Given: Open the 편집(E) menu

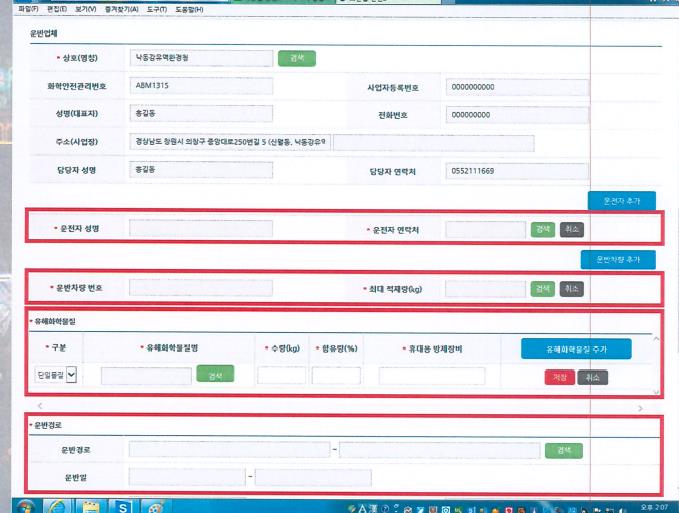Looking at the screenshot, I should tap(57, 9).
